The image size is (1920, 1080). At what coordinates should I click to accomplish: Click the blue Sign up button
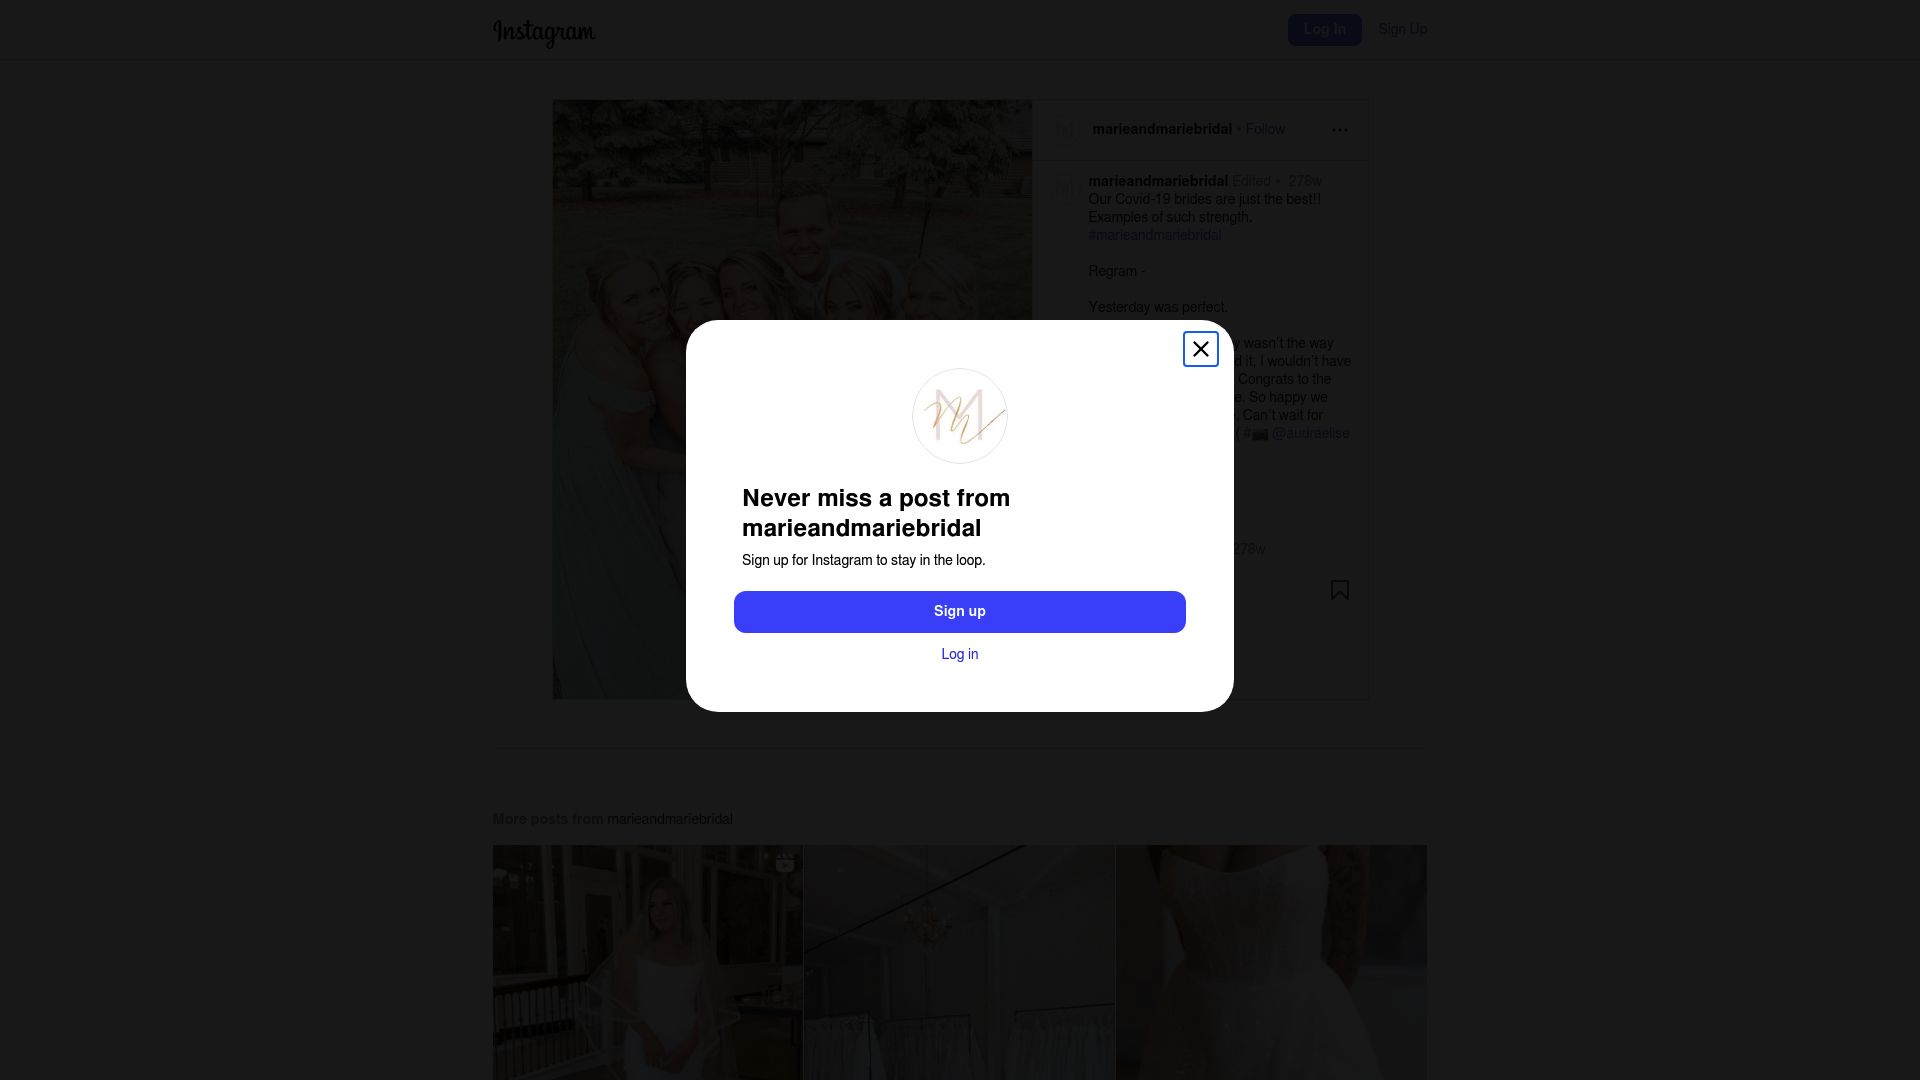(x=959, y=611)
